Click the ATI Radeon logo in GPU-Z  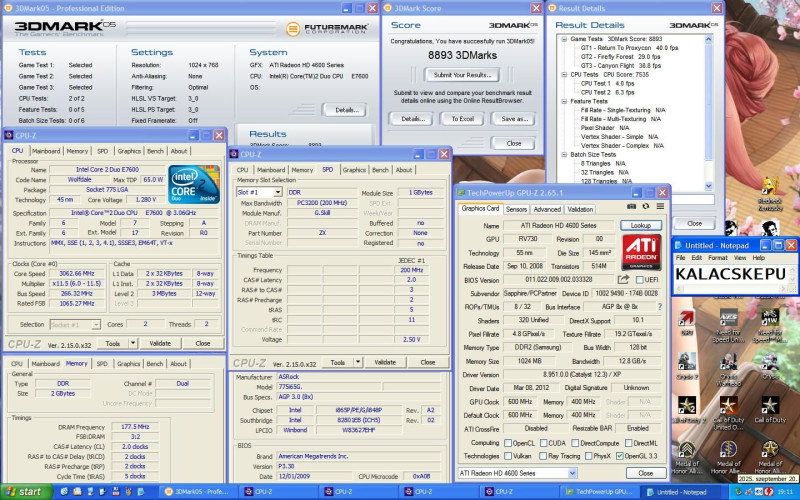pyautogui.click(x=640, y=253)
